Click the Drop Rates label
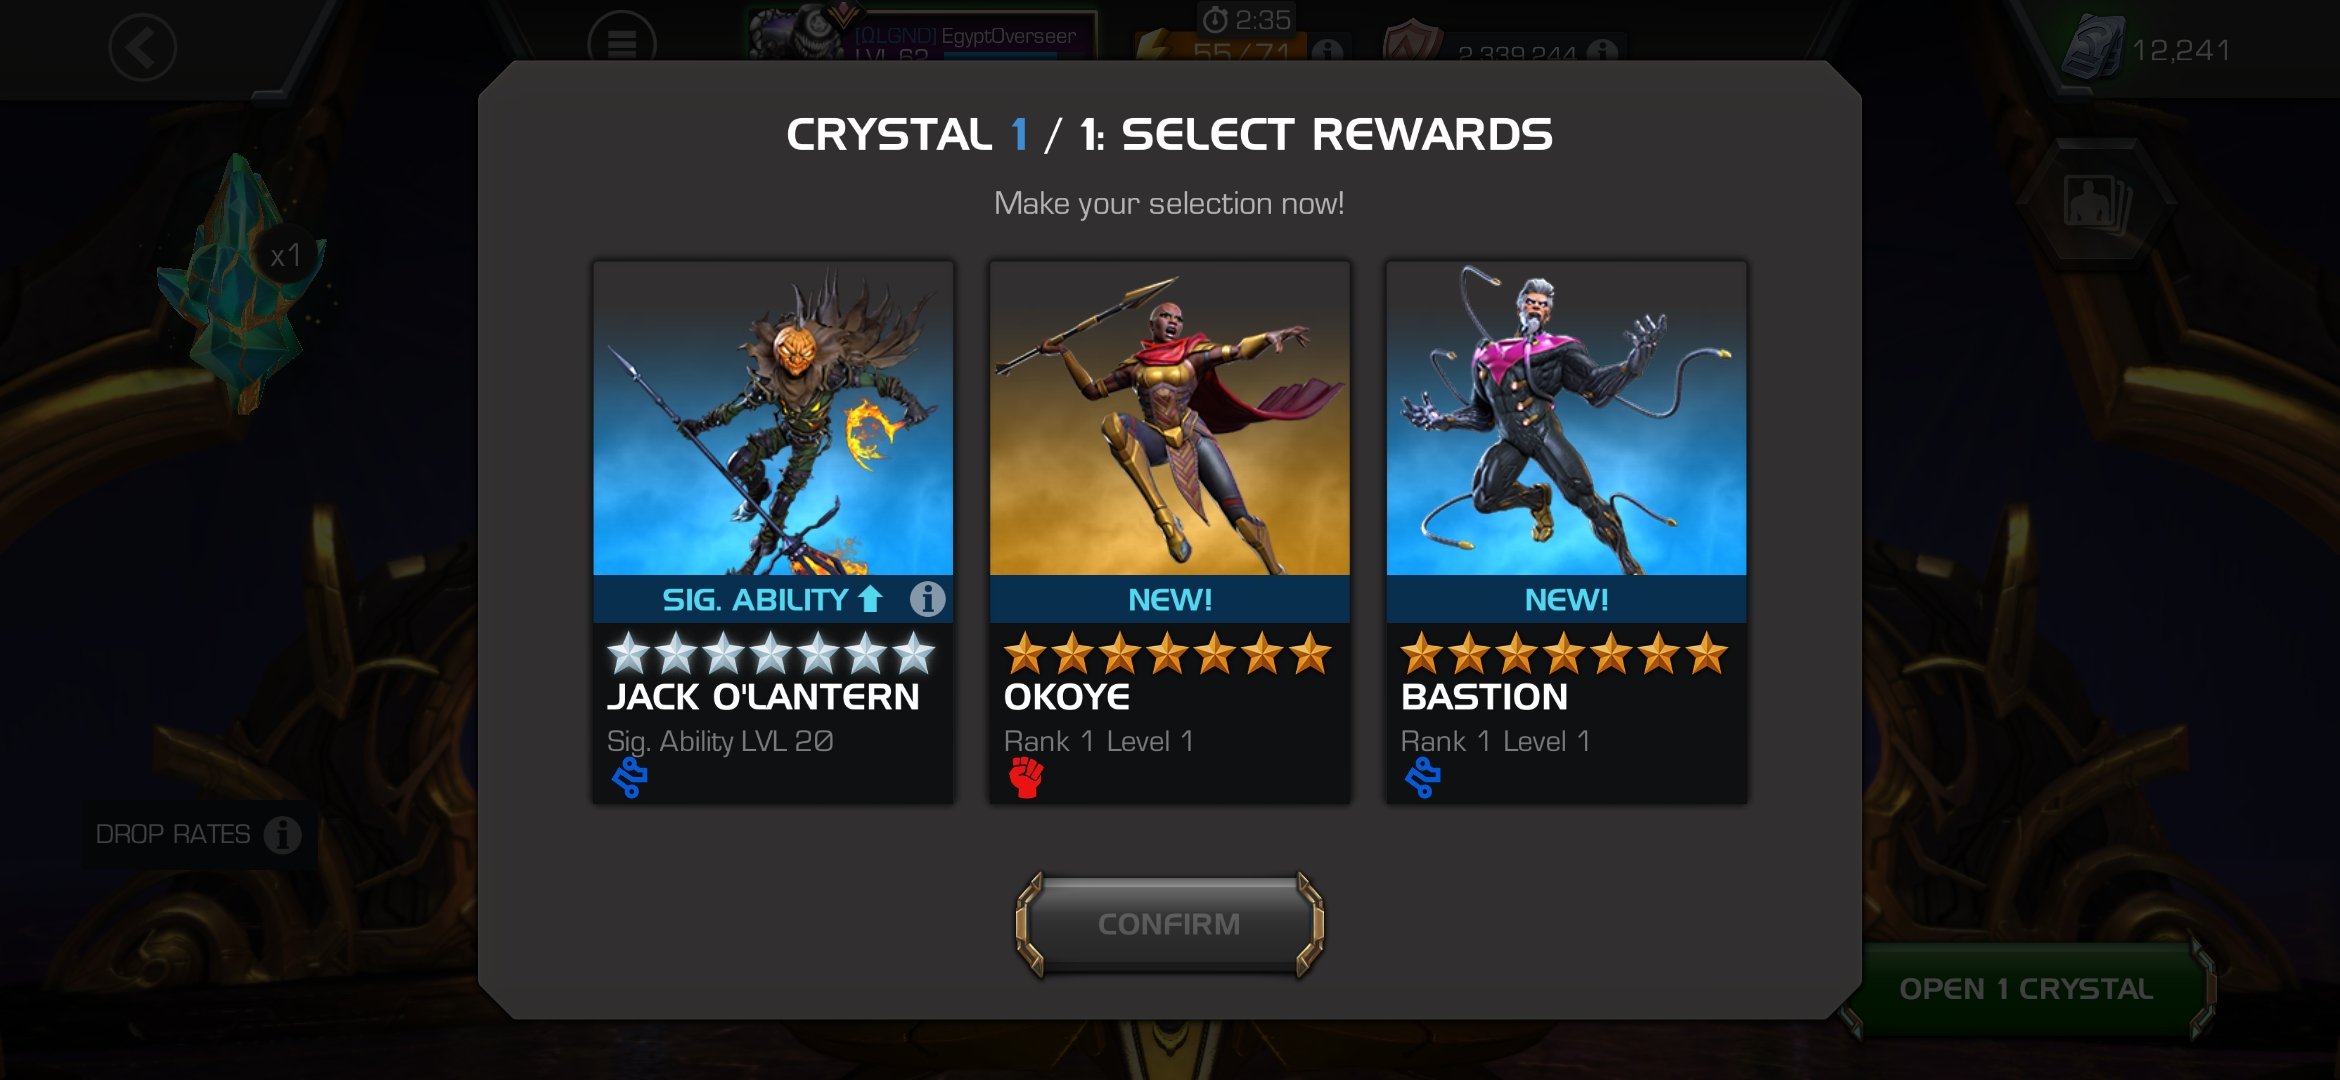The height and width of the screenshot is (1080, 2340). pyautogui.click(x=173, y=834)
